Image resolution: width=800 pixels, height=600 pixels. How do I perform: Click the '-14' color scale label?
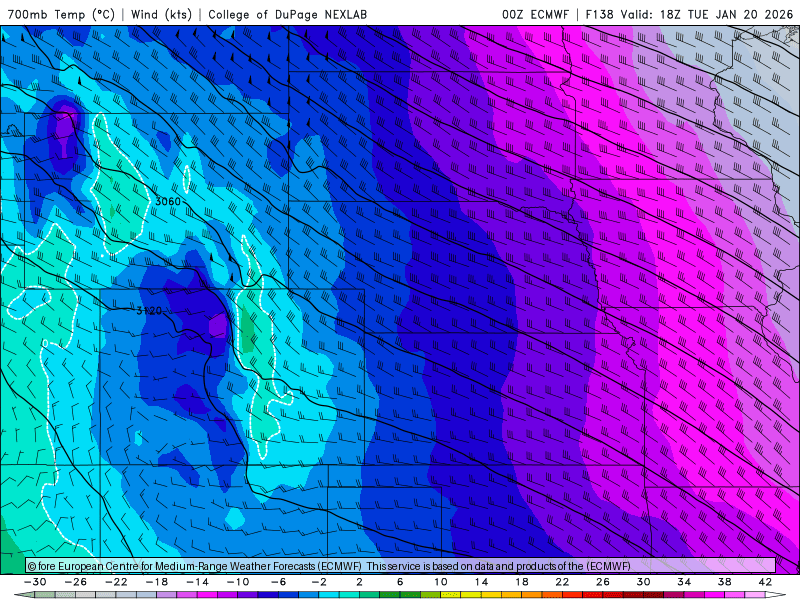click(x=197, y=582)
